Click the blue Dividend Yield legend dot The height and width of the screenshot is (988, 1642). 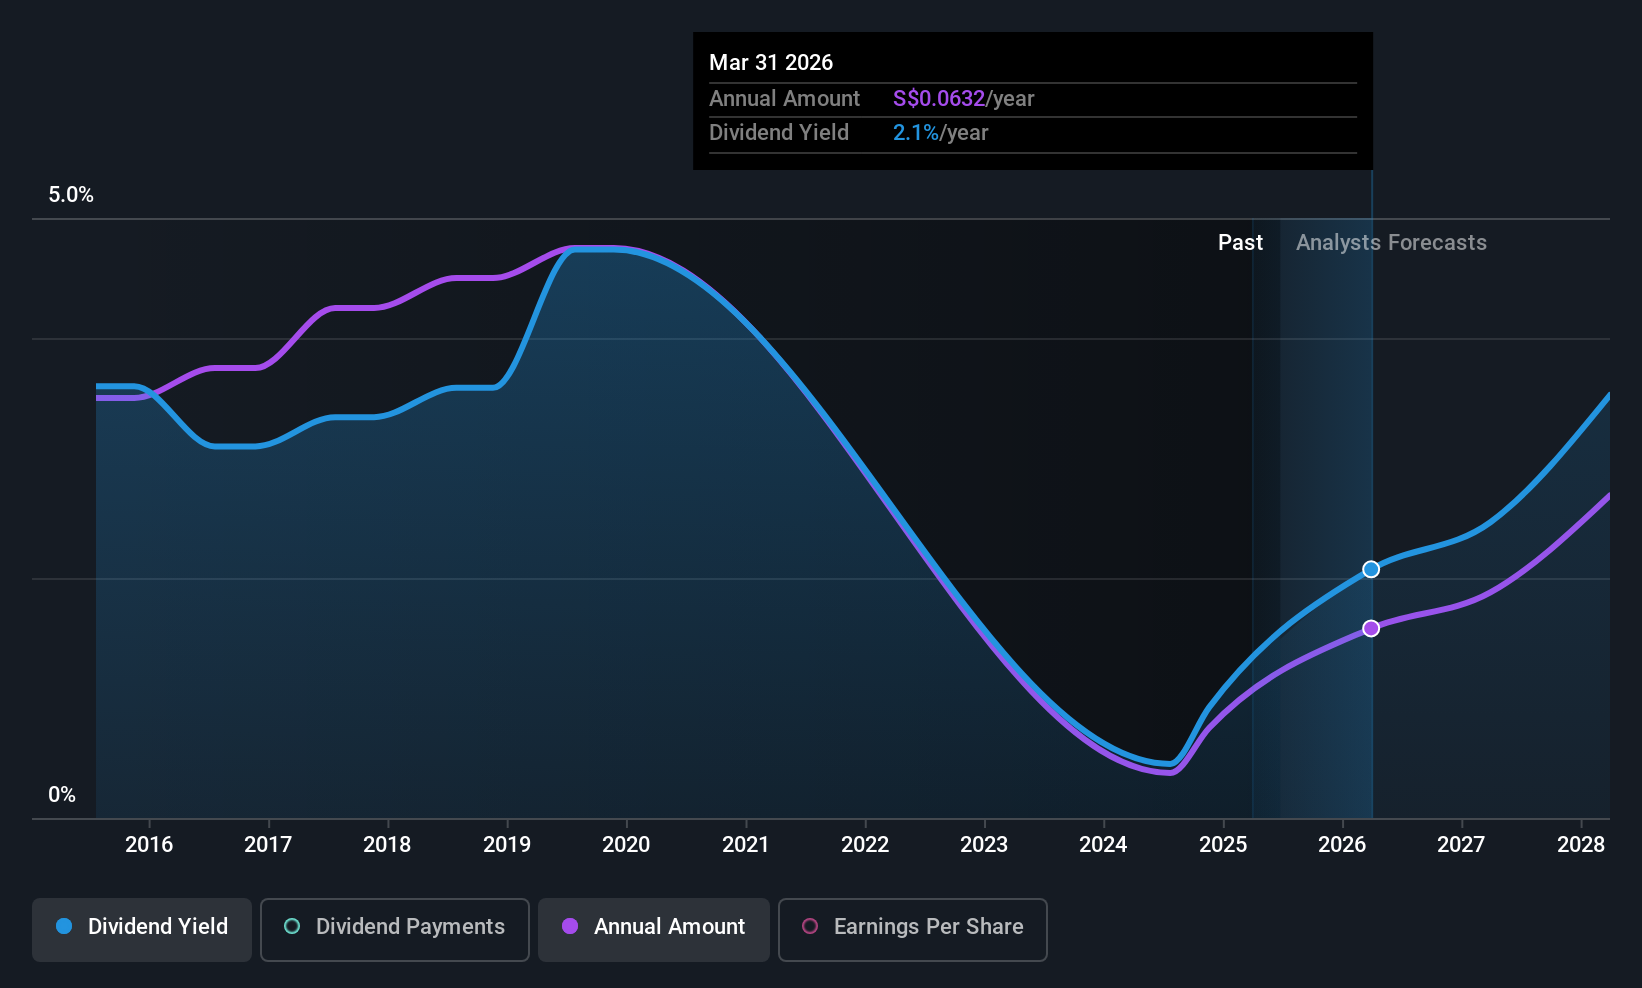point(64,927)
